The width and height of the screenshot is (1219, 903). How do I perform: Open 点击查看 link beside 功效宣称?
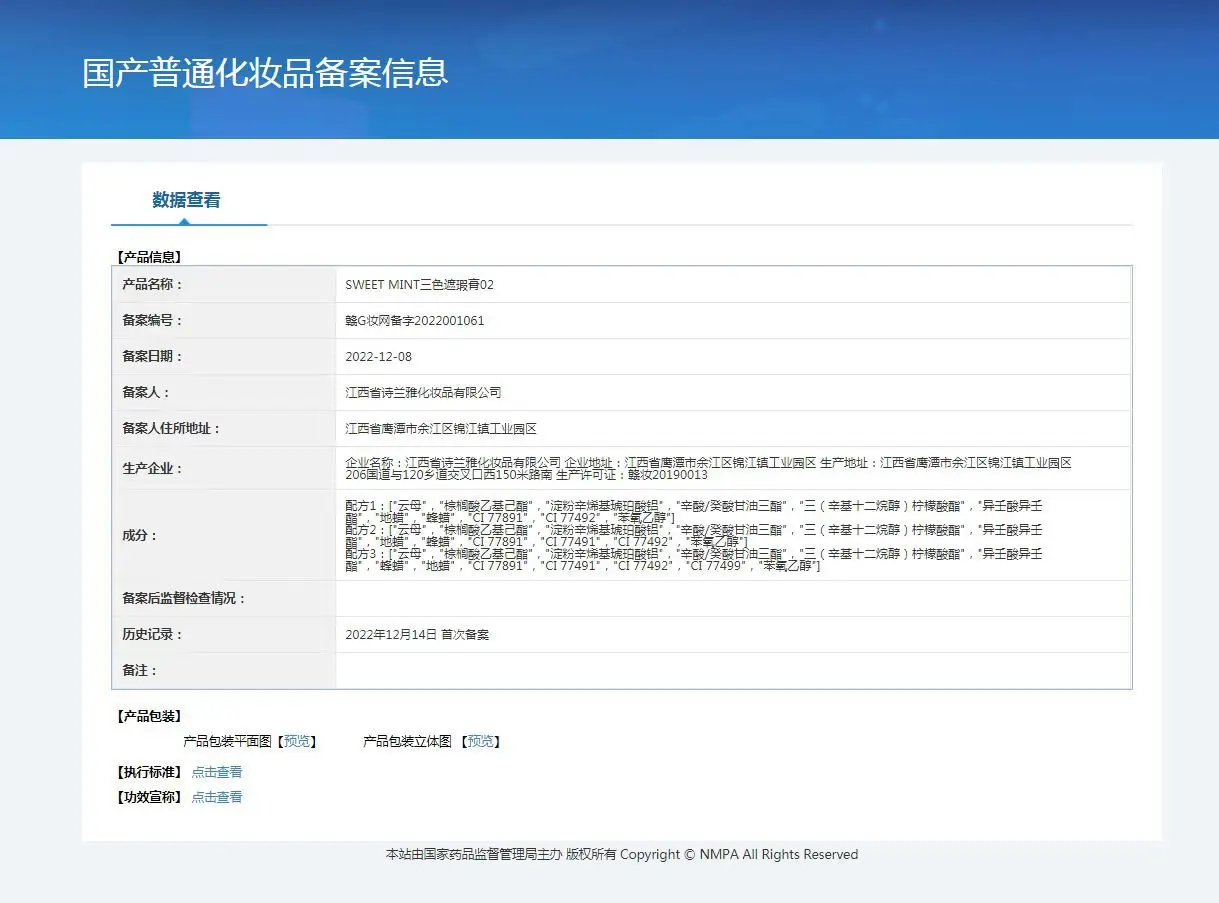[x=217, y=797]
